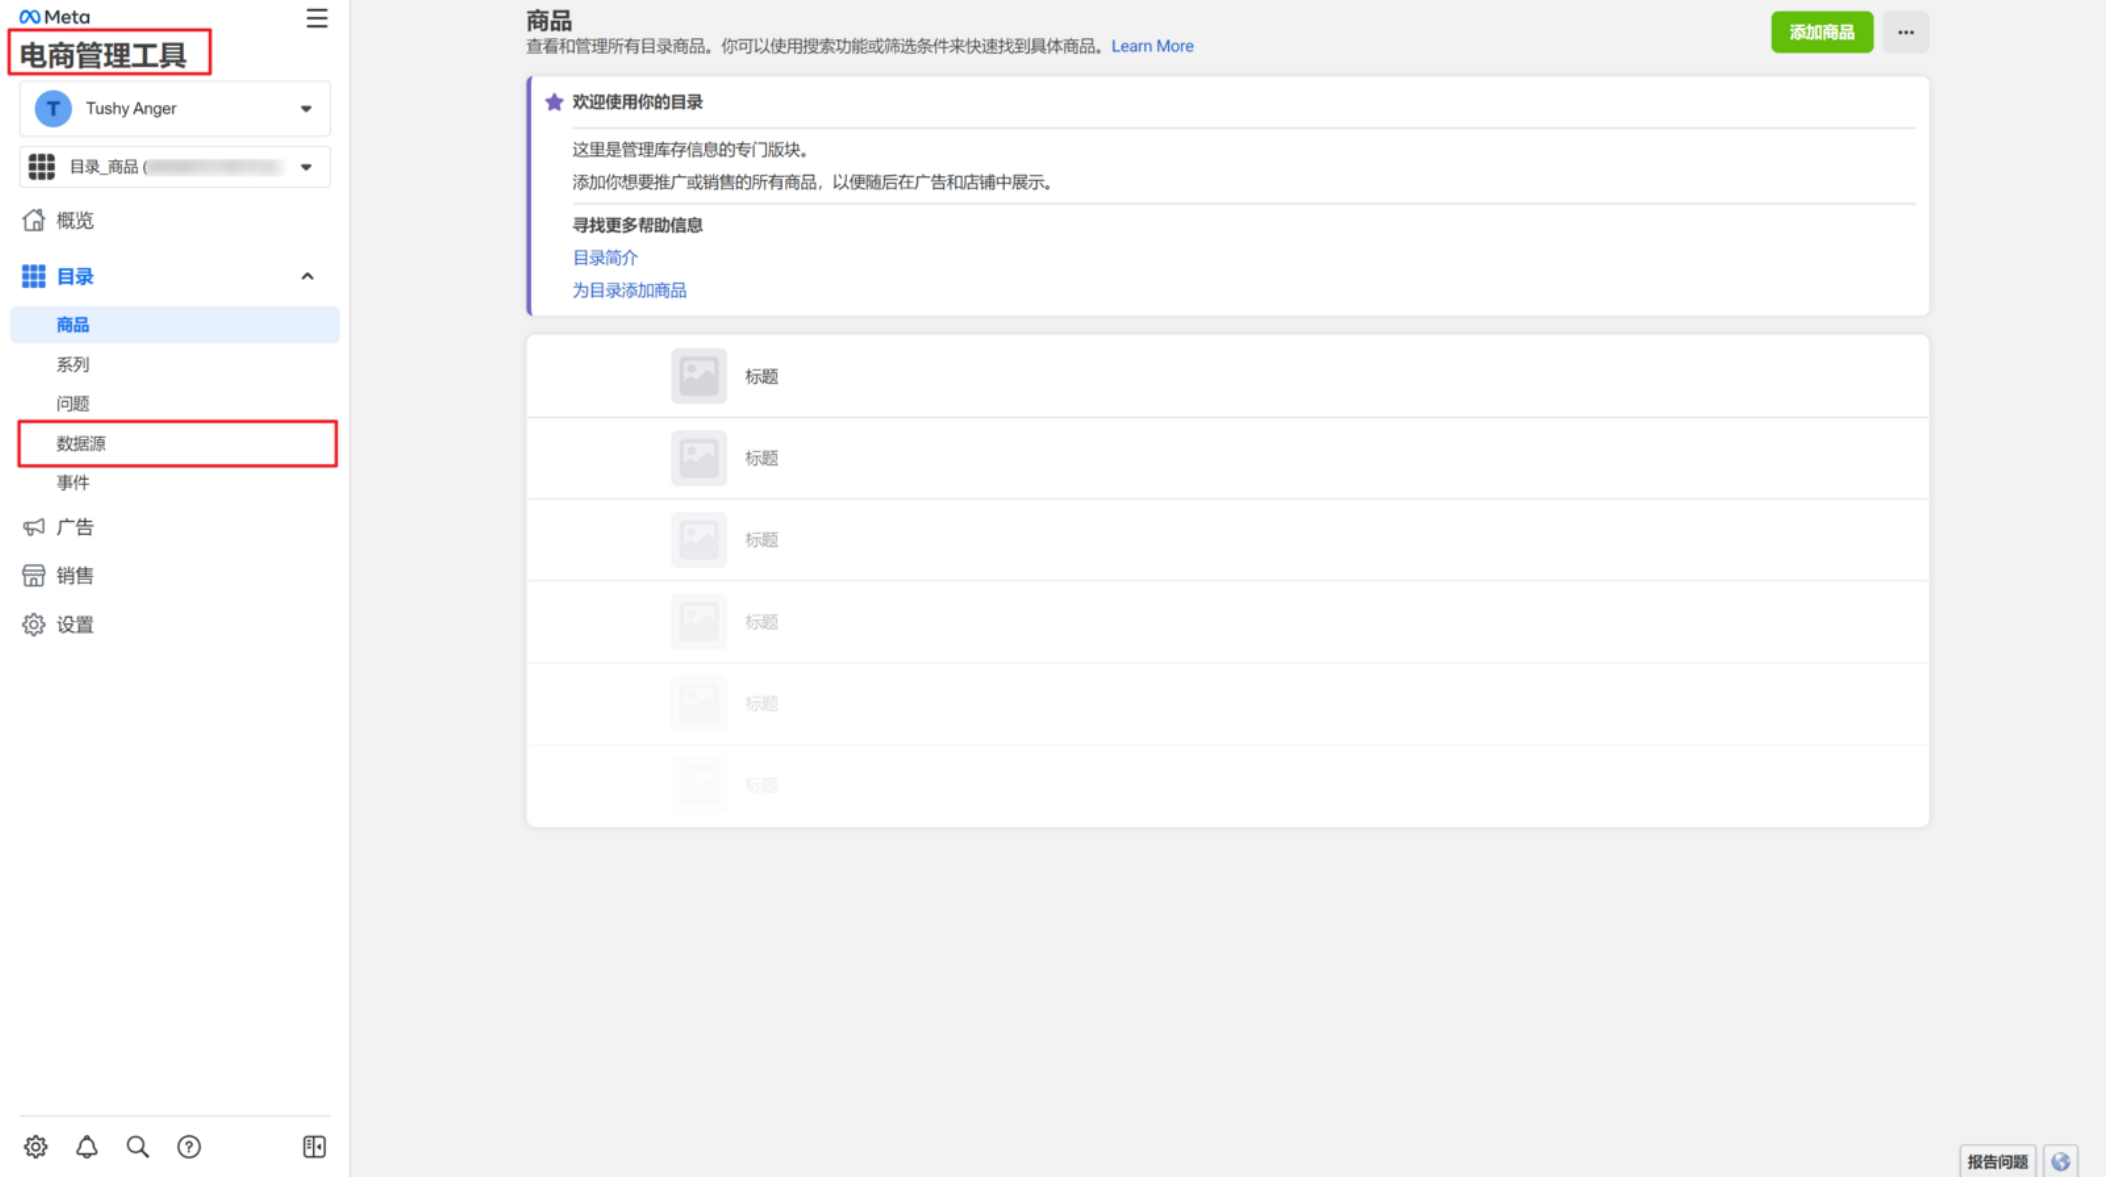
Task: Click the Meta logo
Action: pos(55,17)
